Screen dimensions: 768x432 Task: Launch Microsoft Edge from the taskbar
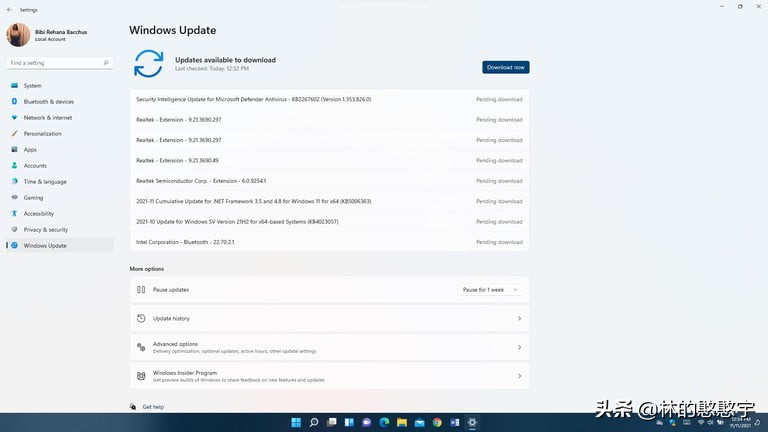click(x=384, y=422)
